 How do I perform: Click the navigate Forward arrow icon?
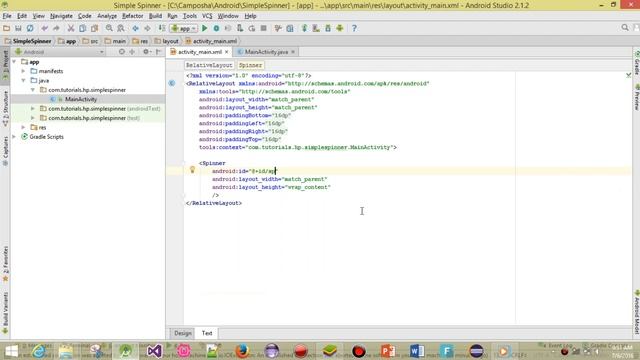(147, 28)
